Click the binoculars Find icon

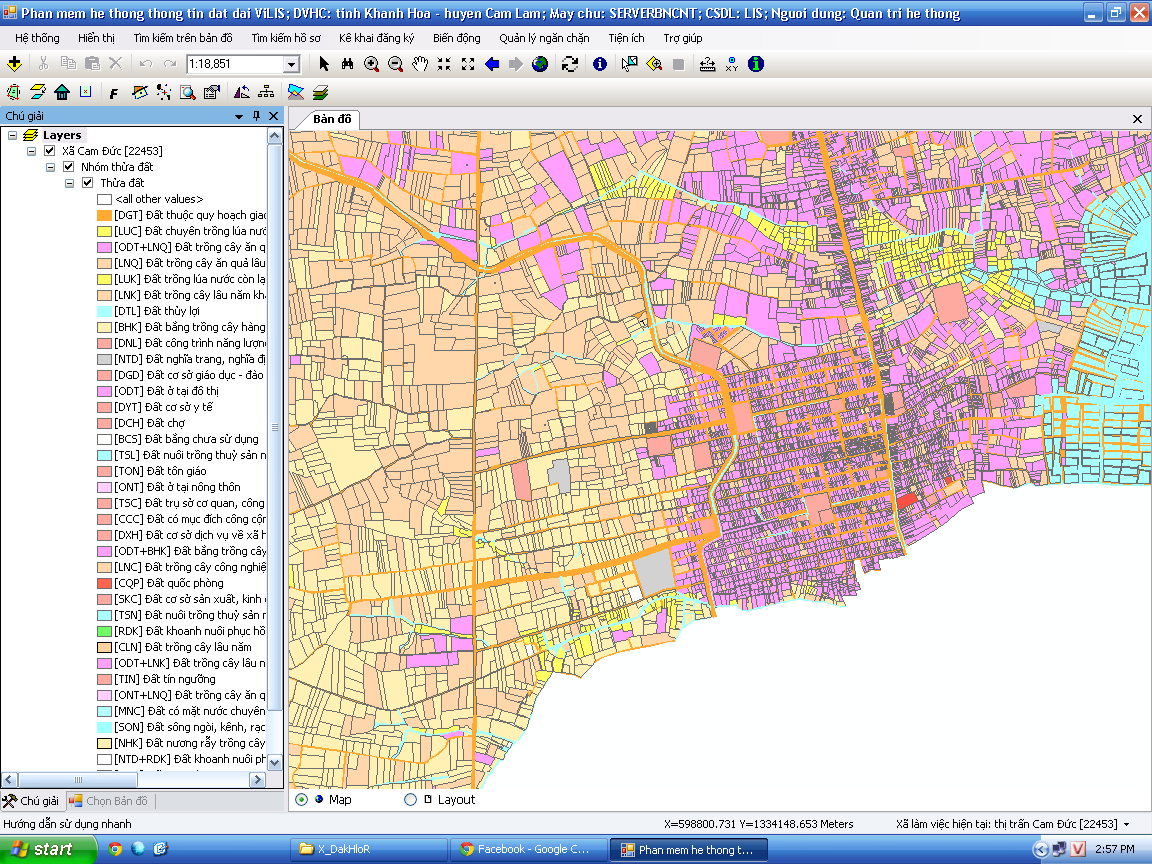tap(347, 64)
